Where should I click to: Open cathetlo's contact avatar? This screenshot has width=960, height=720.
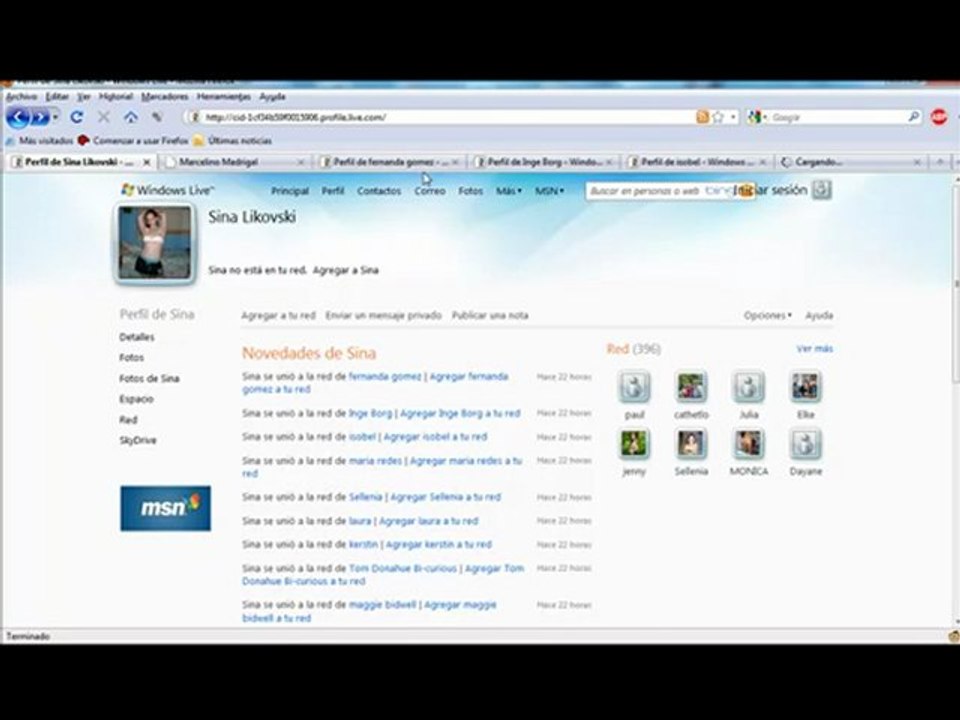click(691, 387)
